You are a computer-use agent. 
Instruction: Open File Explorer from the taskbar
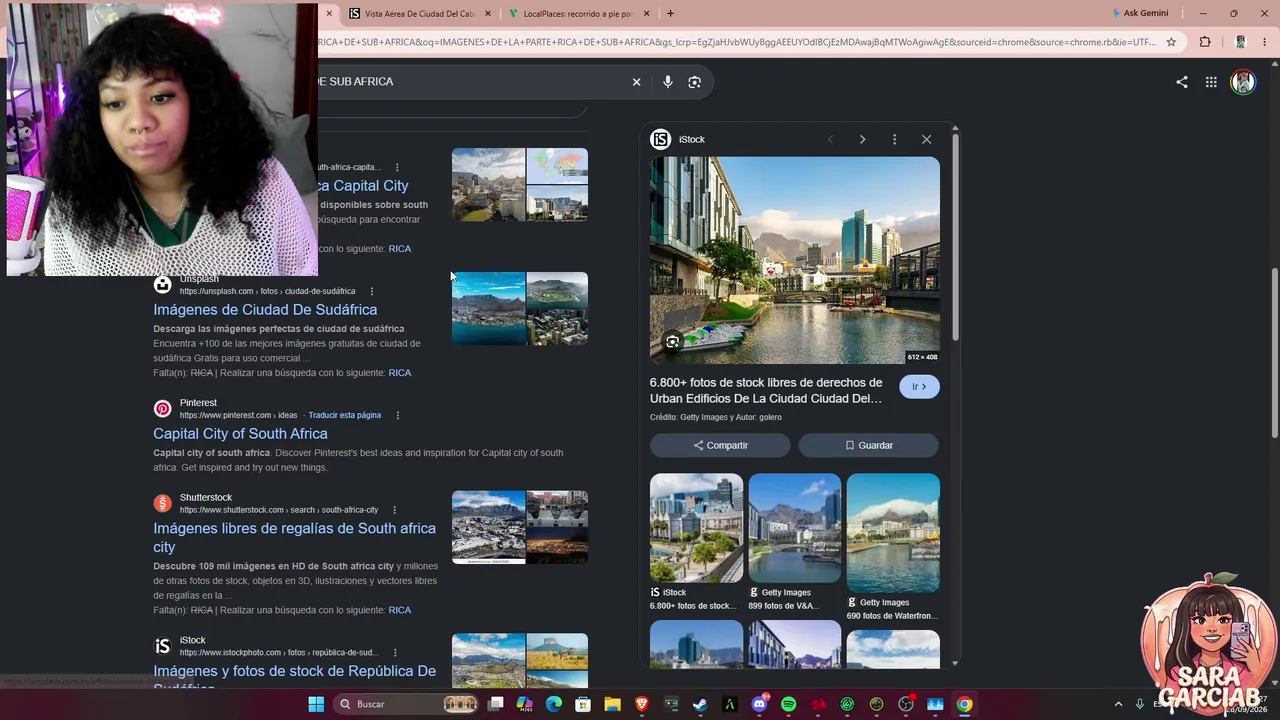[x=612, y=704]
